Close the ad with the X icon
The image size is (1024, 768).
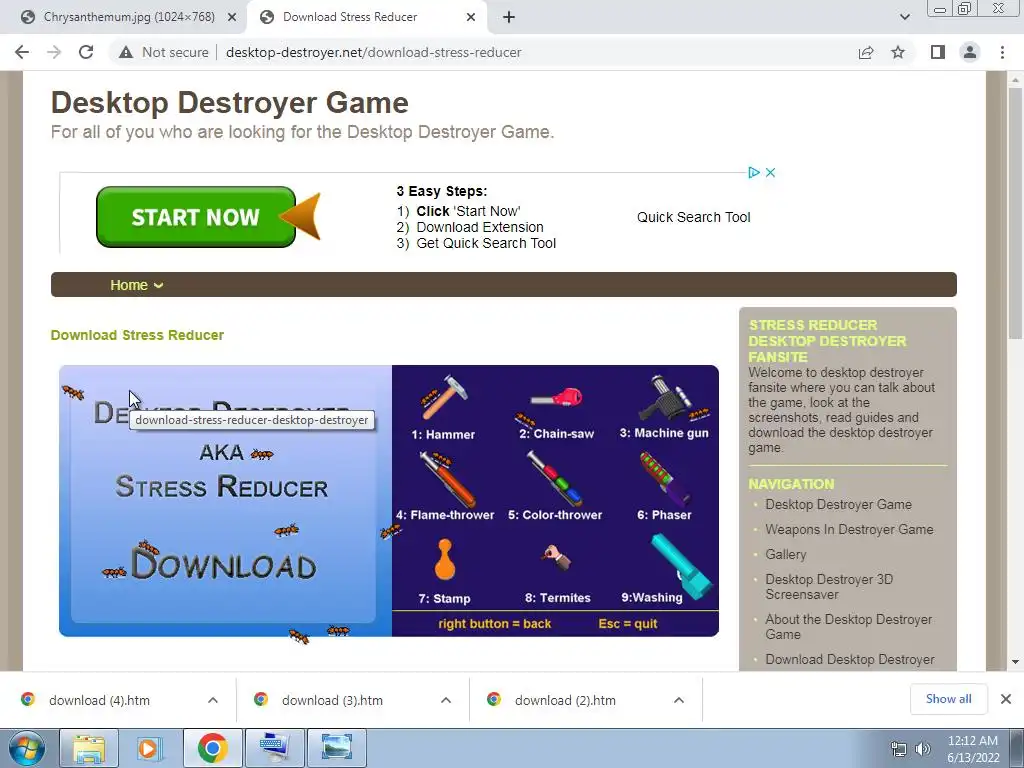coord(771,172)
